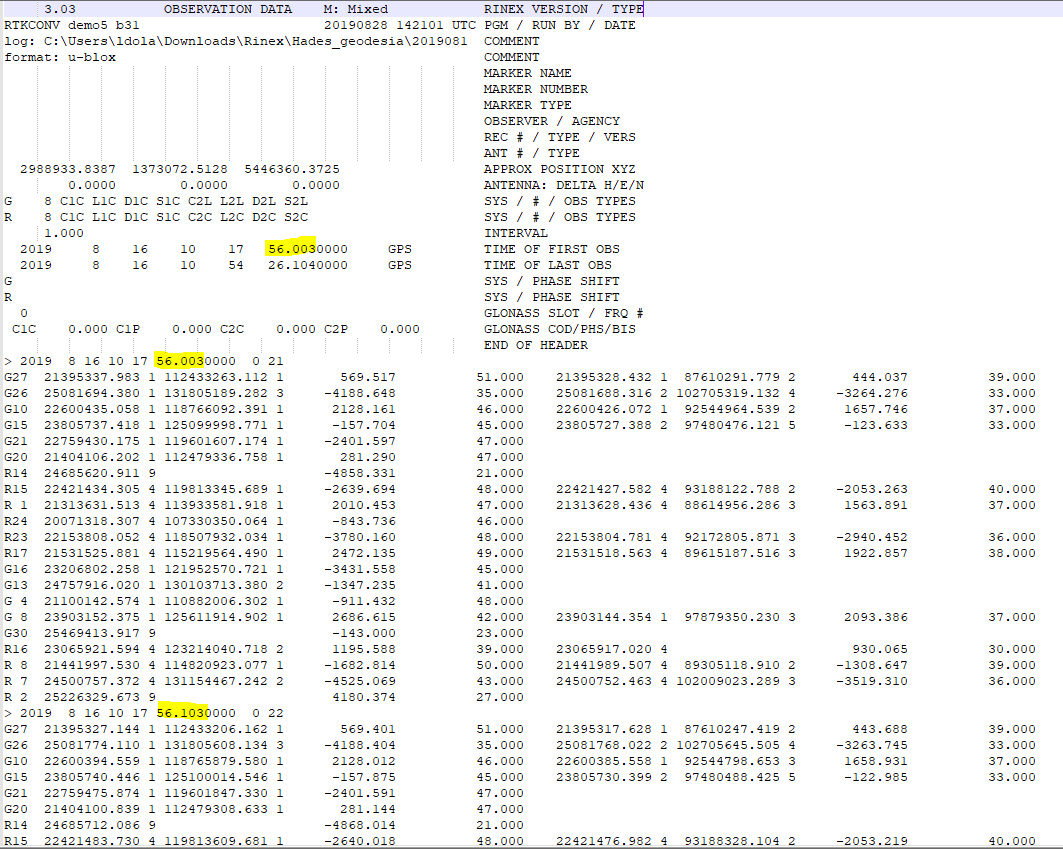Click the Doppler value "-157.704"
The height and width of the screenshot is (849, 1063).
point(364,425)
